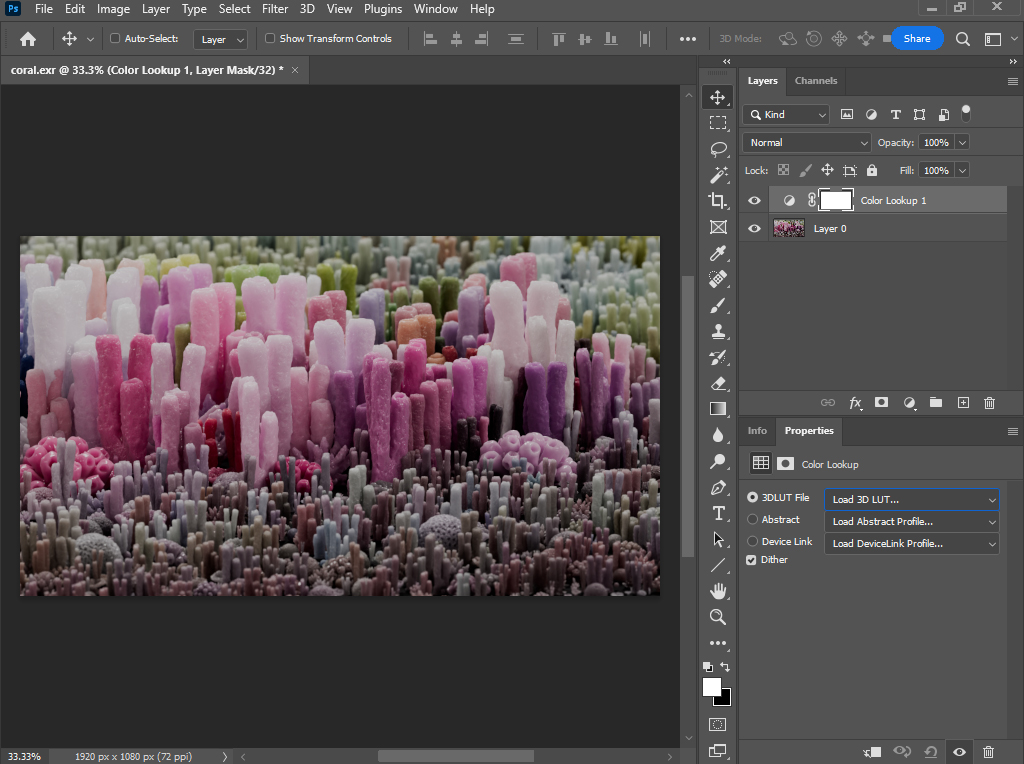Enable the Auto-Select checkbox
1024x764 pixels.
coord(115,39)
